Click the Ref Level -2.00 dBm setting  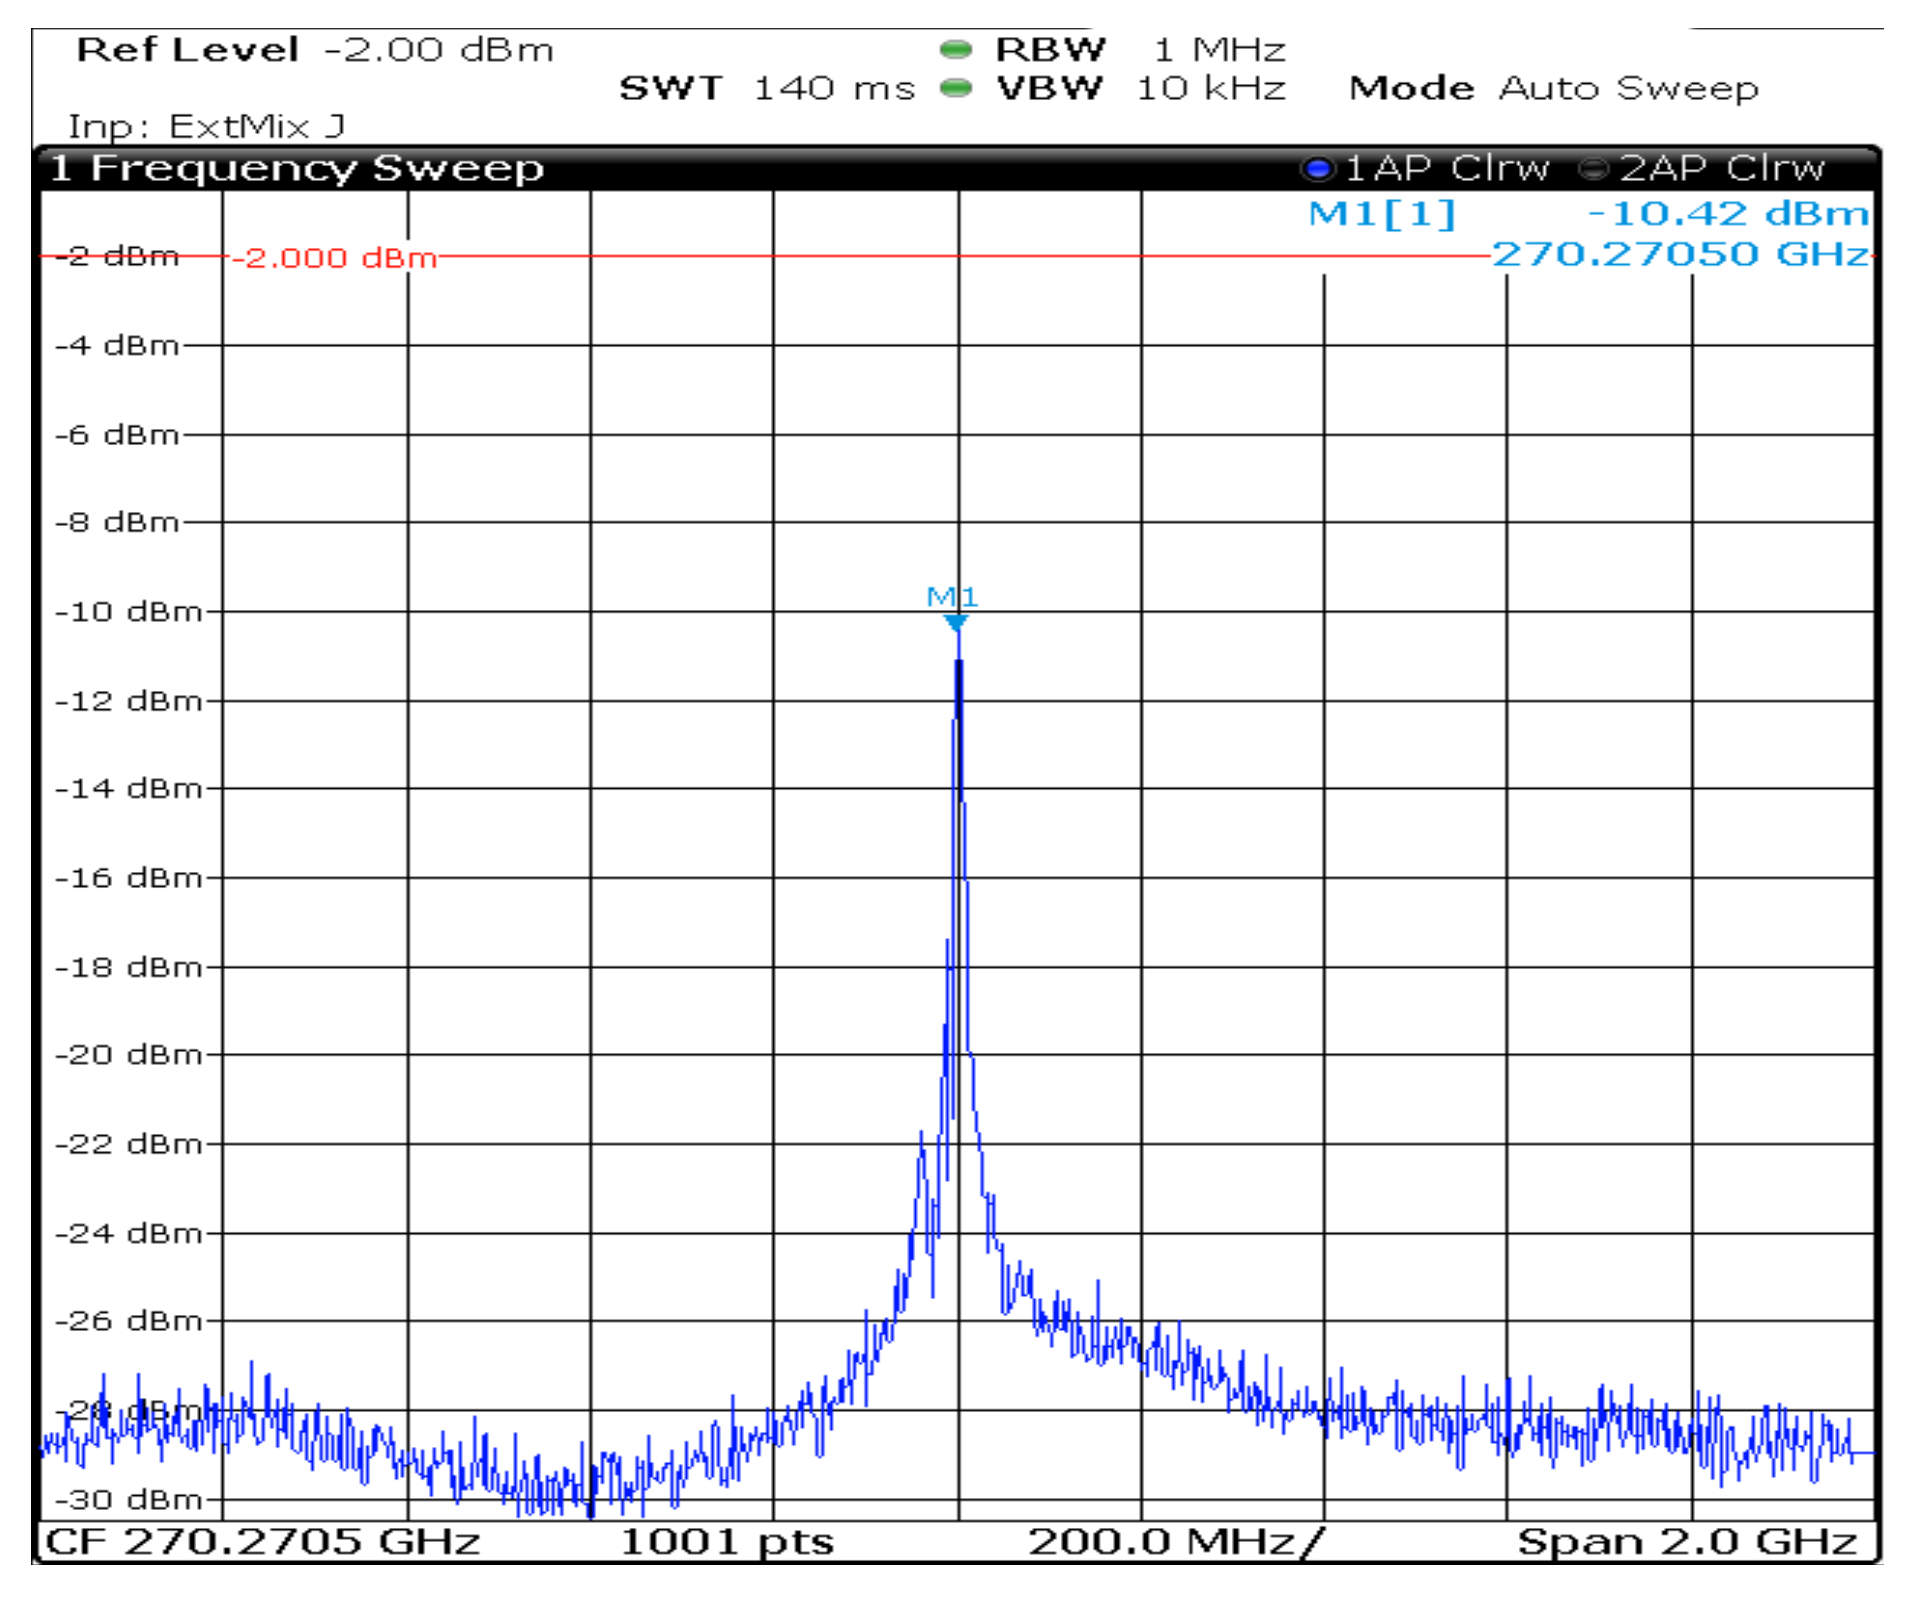tap(314, 49)
